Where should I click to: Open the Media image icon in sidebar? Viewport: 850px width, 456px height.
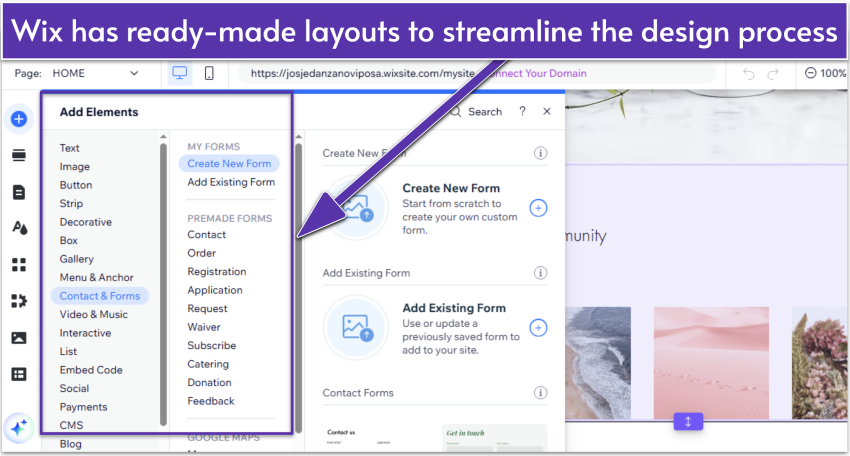[x=19, y=338]
